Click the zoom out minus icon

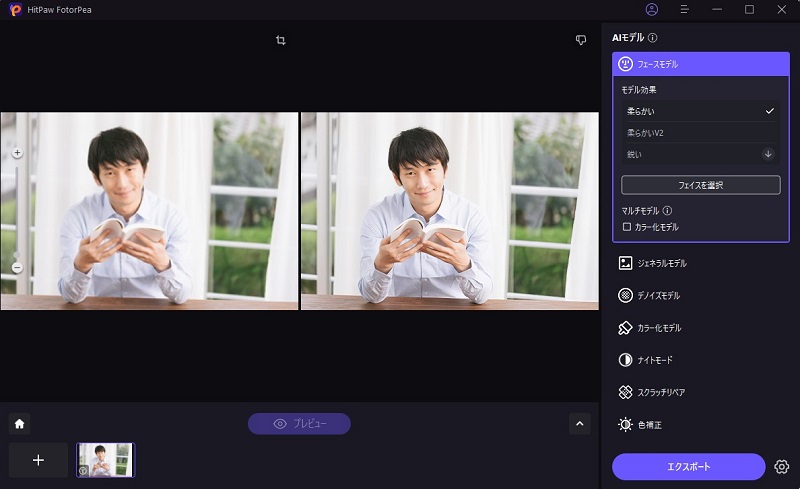17,267
